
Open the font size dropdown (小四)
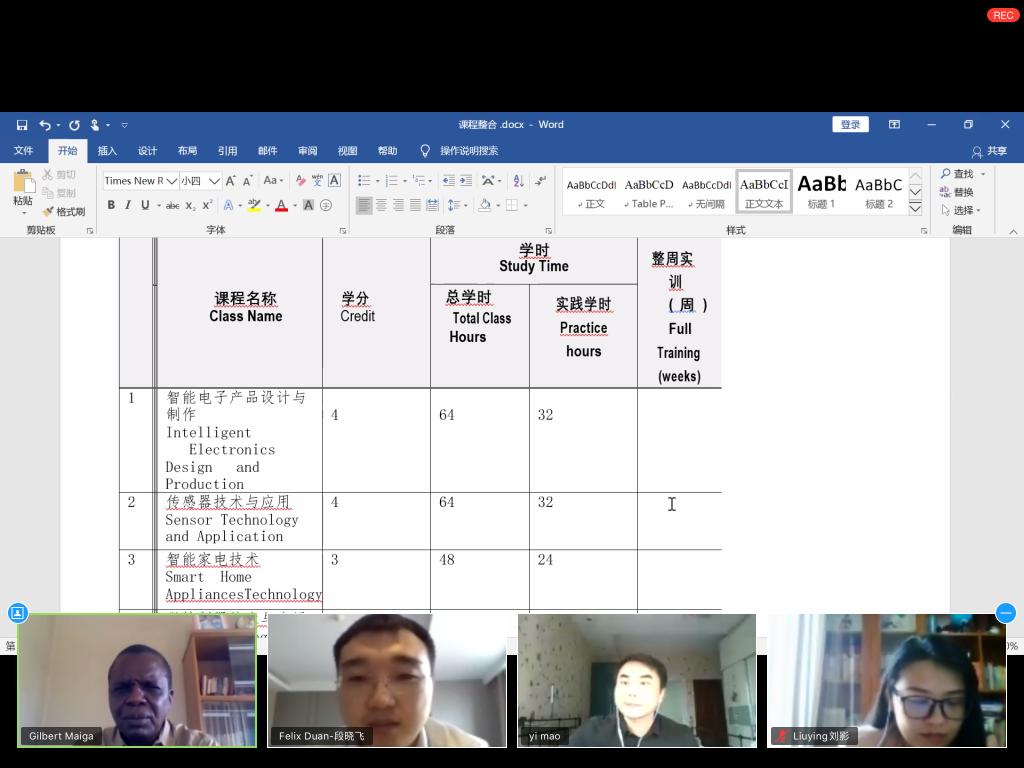pos(214,181)
